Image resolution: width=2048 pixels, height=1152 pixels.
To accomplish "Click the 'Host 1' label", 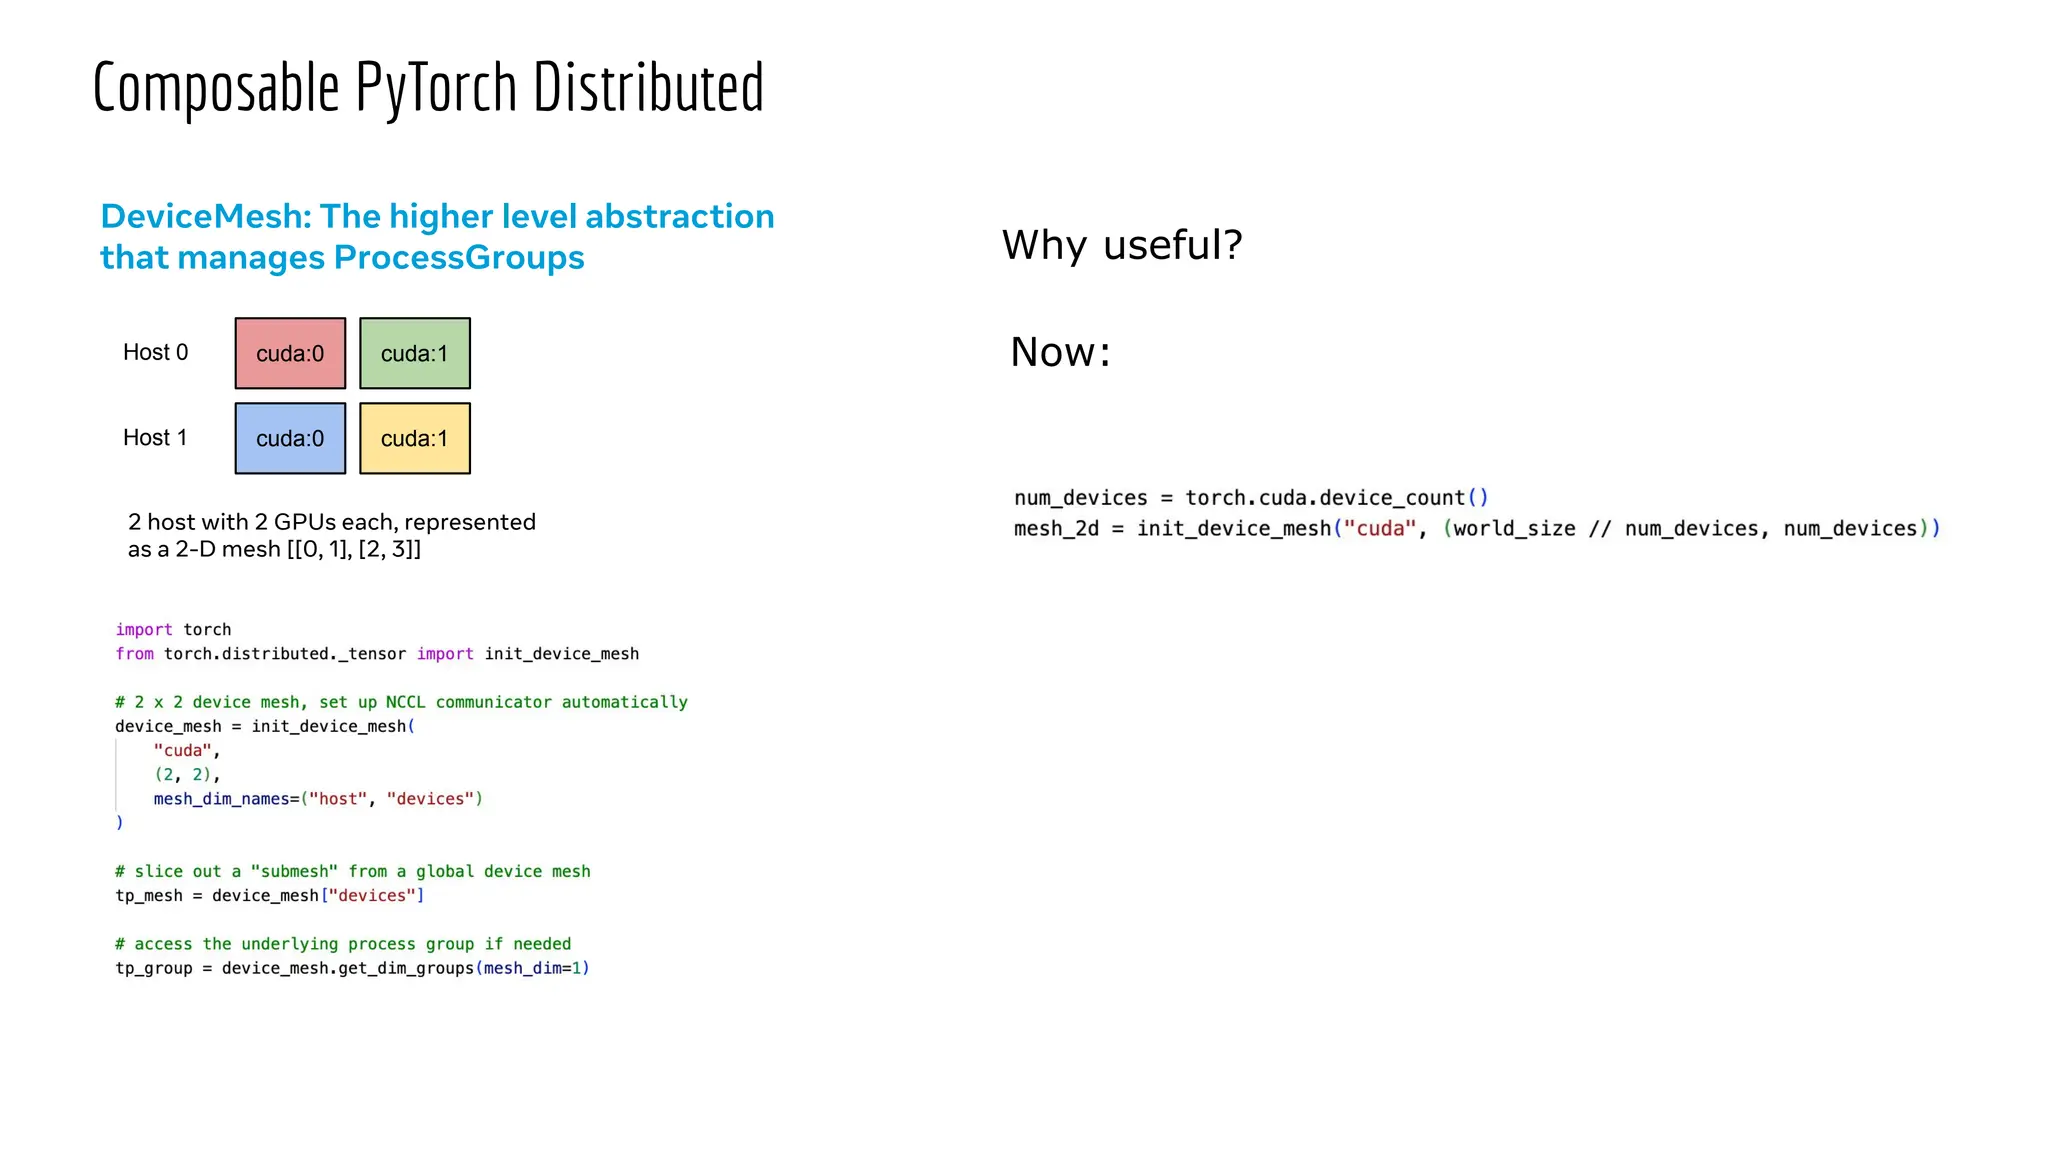I will click(155, 437).
